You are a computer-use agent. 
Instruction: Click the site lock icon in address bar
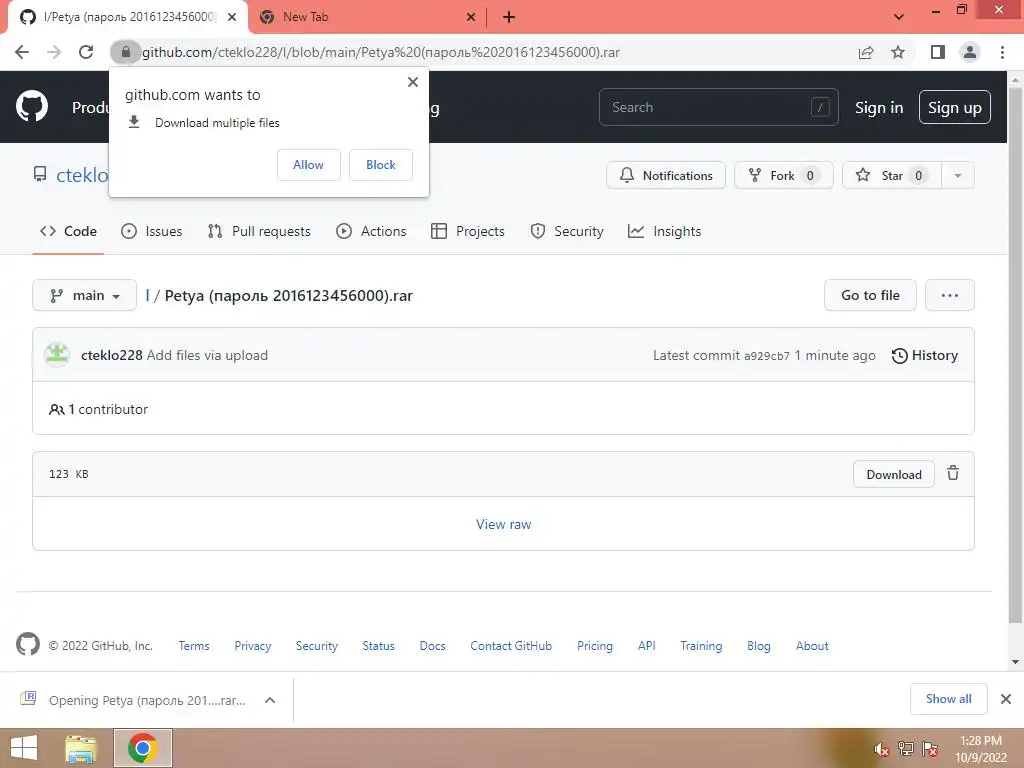pos(125,52)
